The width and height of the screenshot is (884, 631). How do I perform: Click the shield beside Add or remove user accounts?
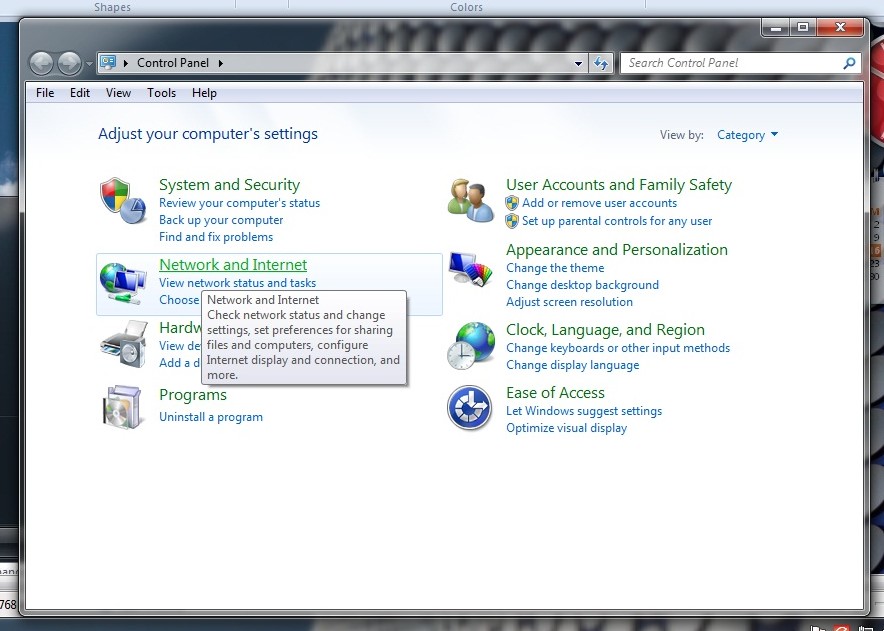tap(512, 203)
